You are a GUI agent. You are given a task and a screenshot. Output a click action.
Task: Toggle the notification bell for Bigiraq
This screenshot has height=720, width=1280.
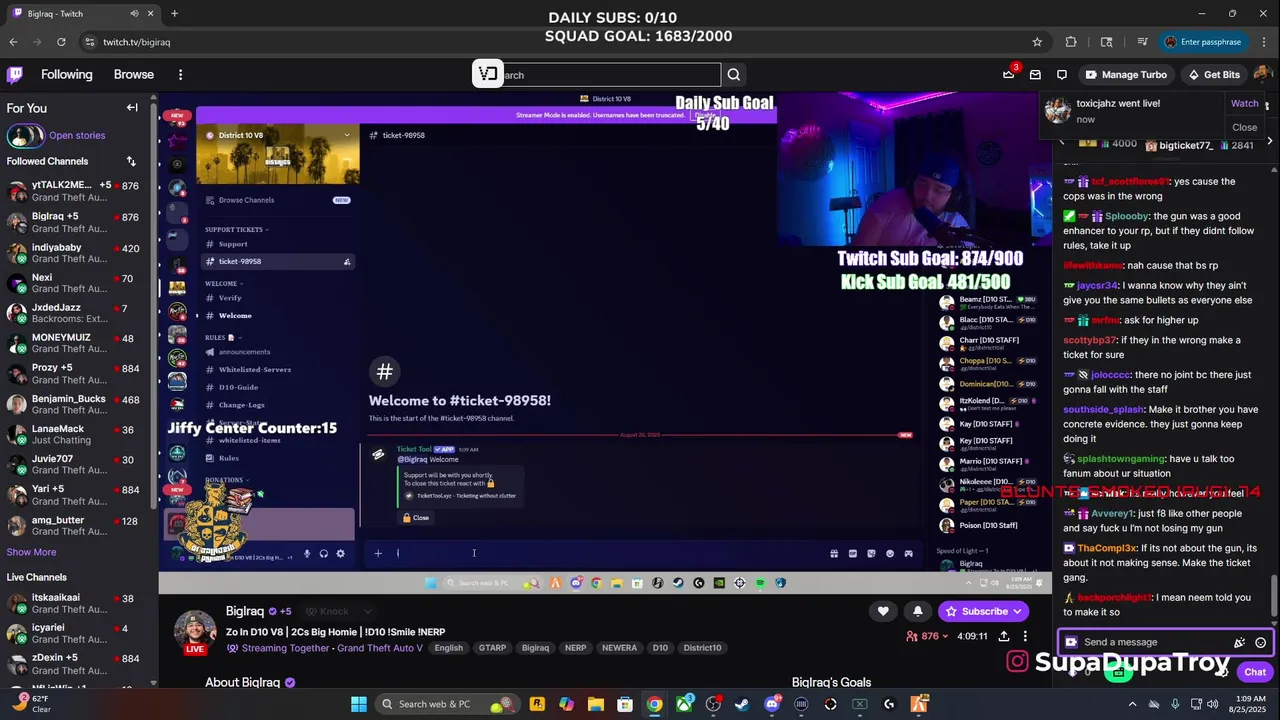918,611
